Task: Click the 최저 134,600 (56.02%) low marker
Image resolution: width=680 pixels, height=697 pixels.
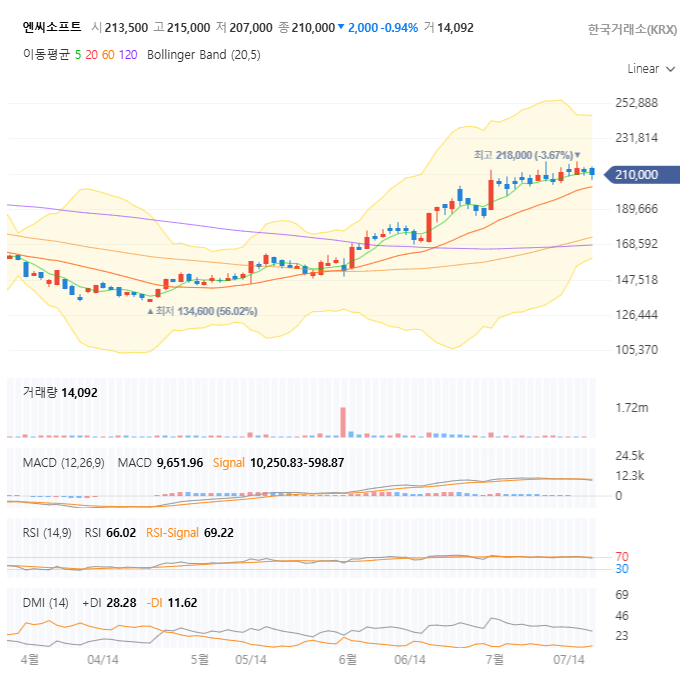Action: 202,311
